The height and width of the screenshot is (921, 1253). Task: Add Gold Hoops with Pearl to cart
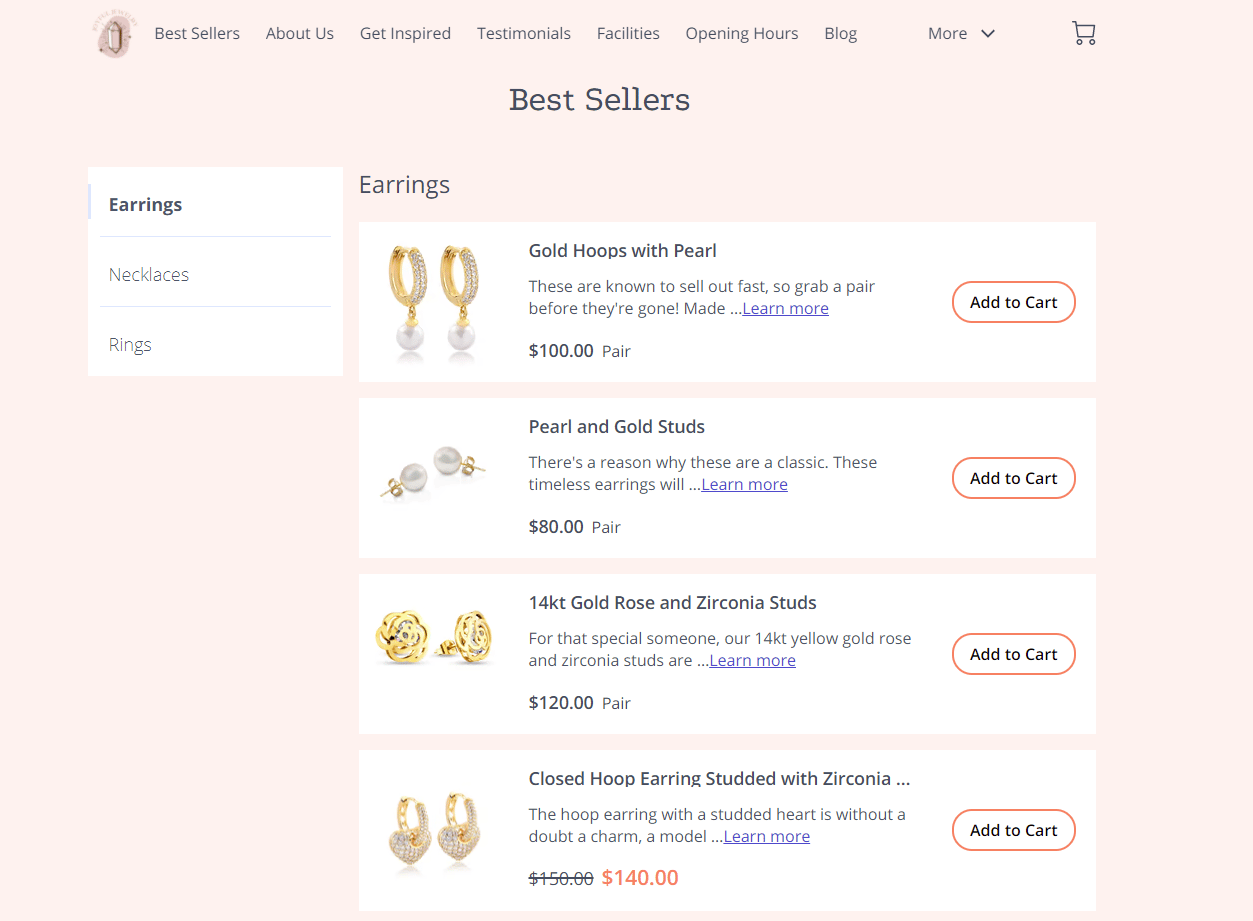[1013, 302]
